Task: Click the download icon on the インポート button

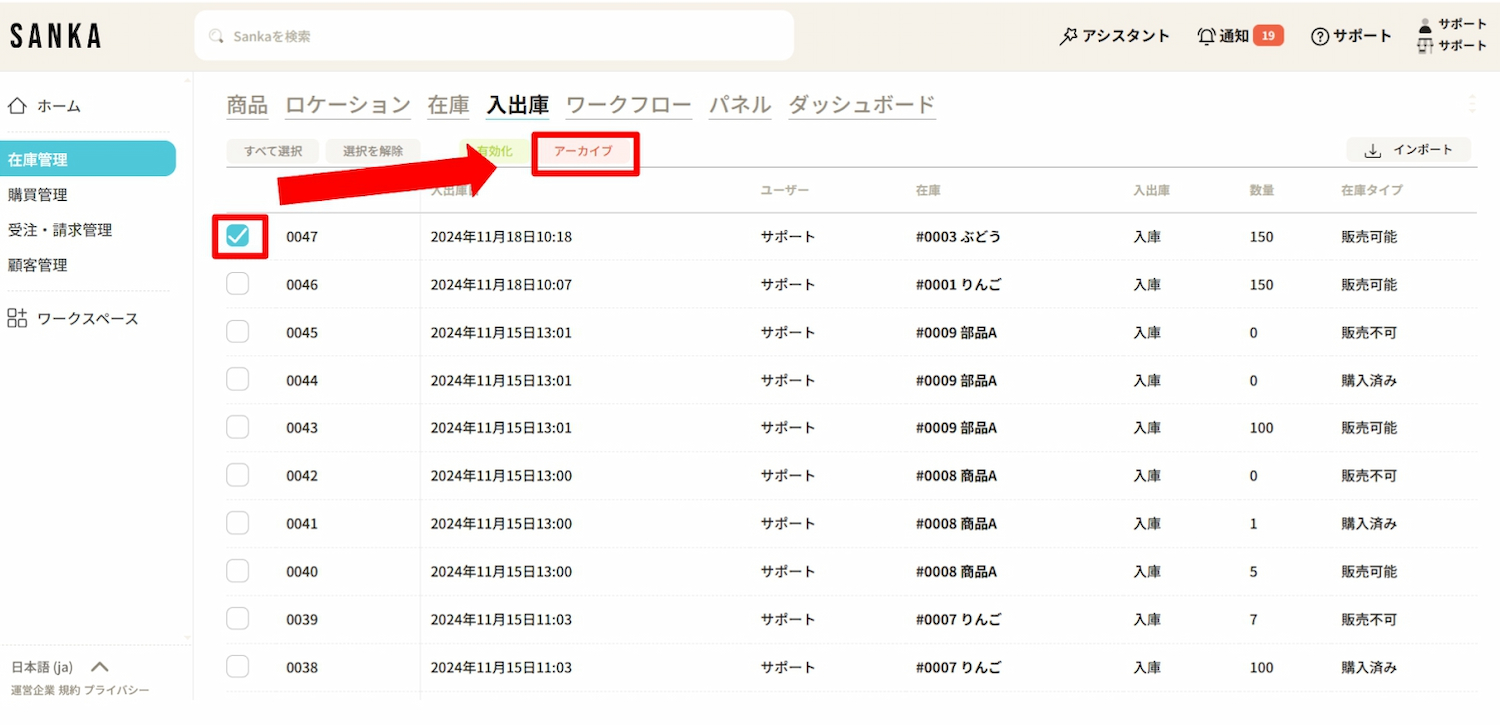Action: (1373, 150)
